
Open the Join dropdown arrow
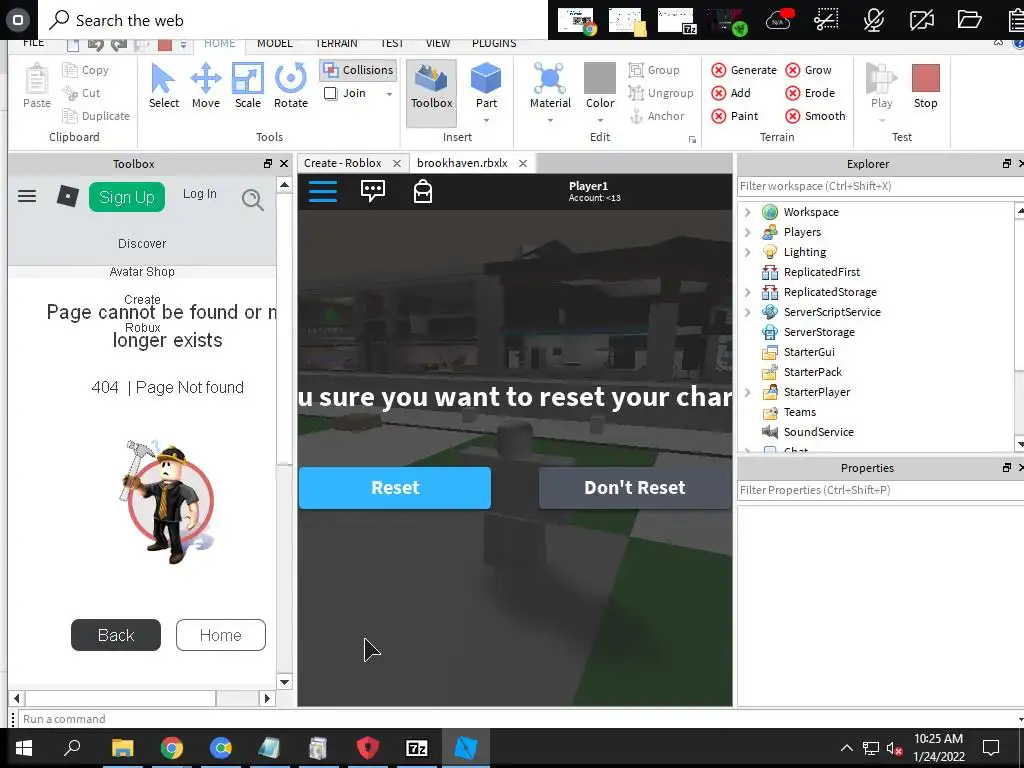389,94
